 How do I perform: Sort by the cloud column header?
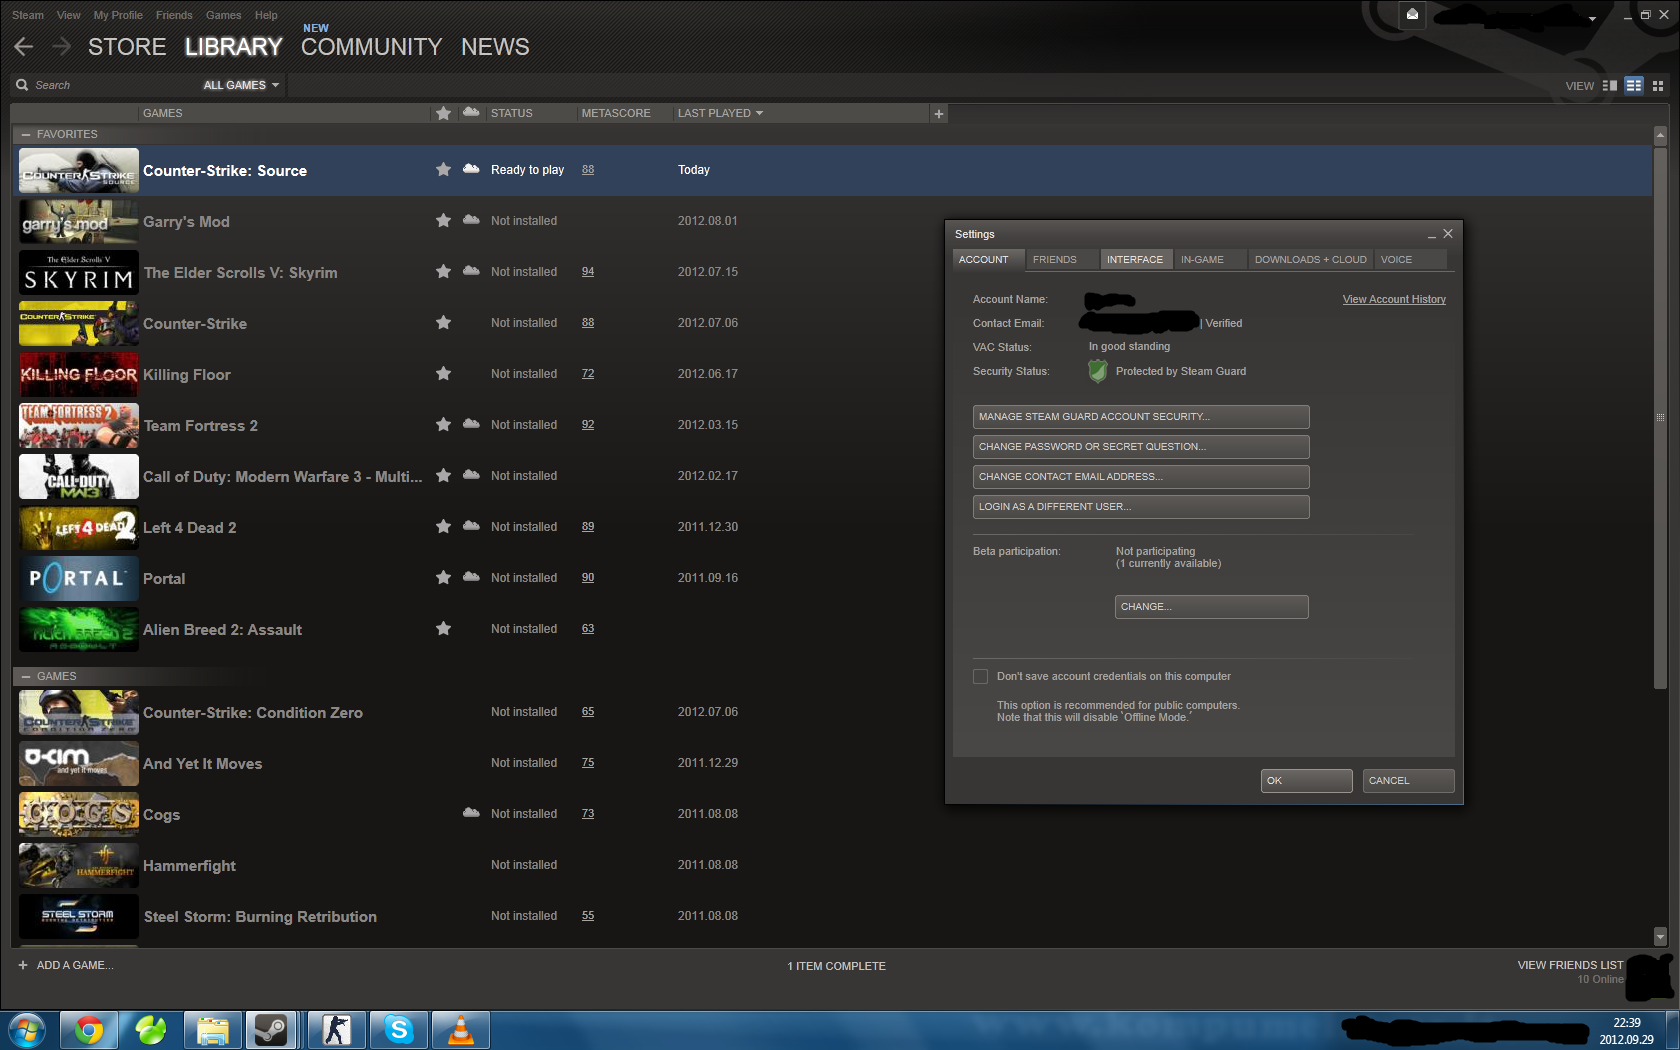coord(471,112)
